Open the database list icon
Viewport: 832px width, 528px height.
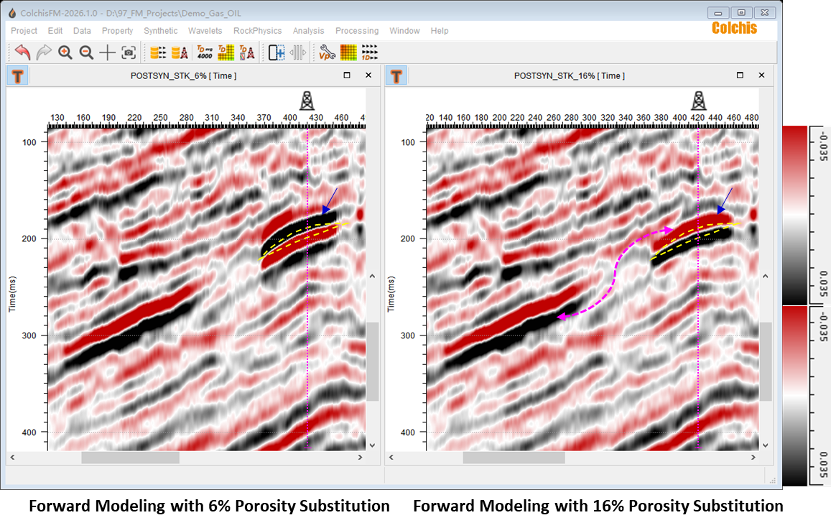pyautogui.click(x=158, y=52)
